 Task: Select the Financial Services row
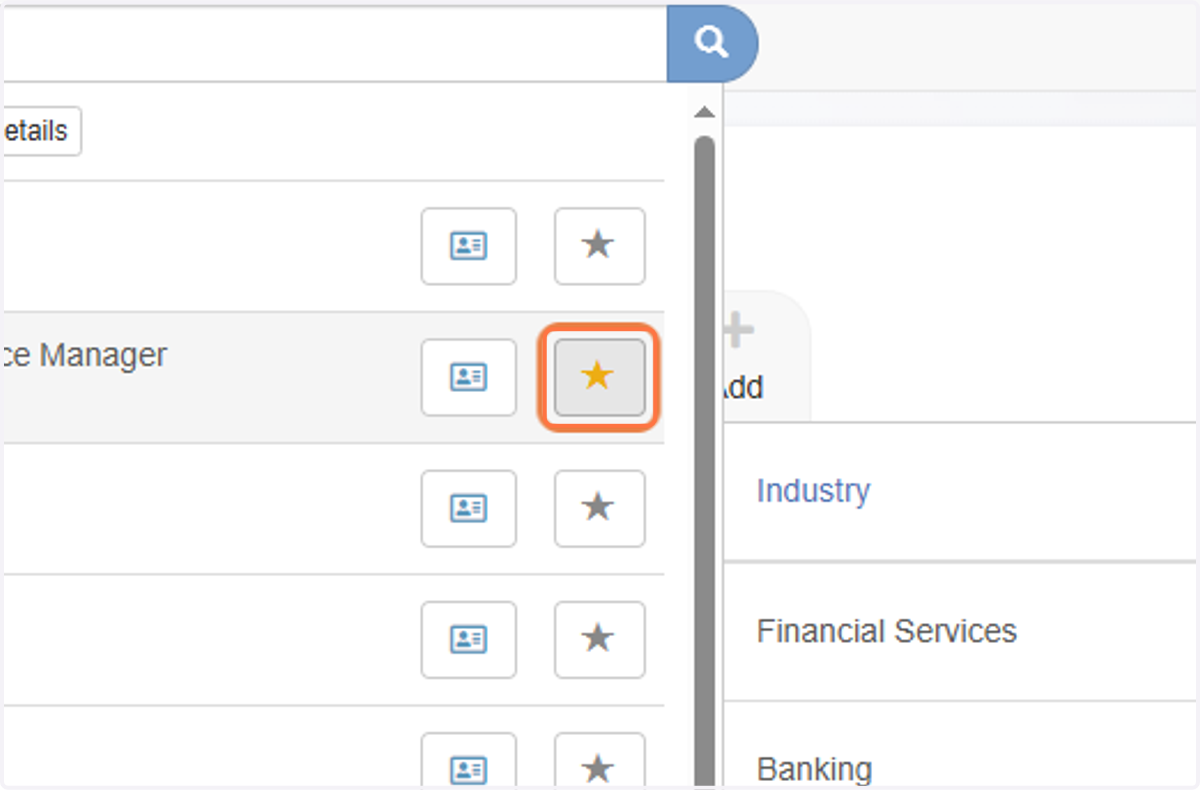[961, 631]
